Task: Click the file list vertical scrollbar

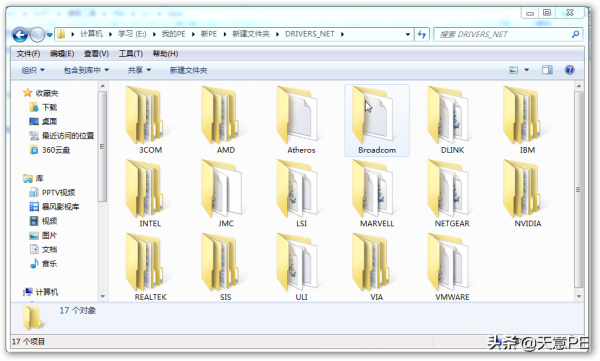Action: coord(578,190)
